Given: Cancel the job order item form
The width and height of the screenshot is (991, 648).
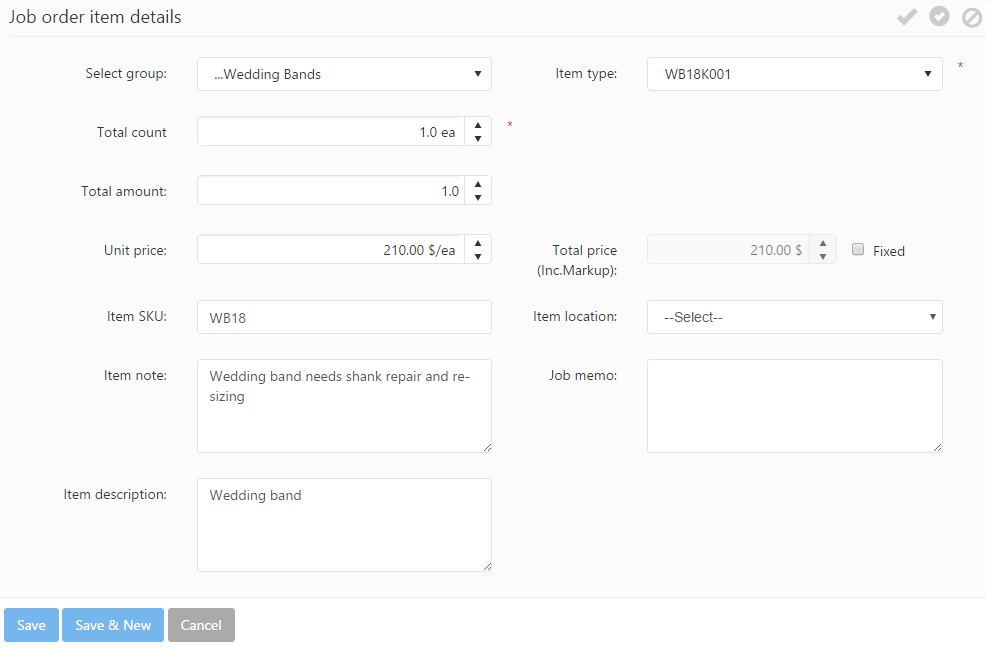Looking at the screenshot, I should point(201,625).
